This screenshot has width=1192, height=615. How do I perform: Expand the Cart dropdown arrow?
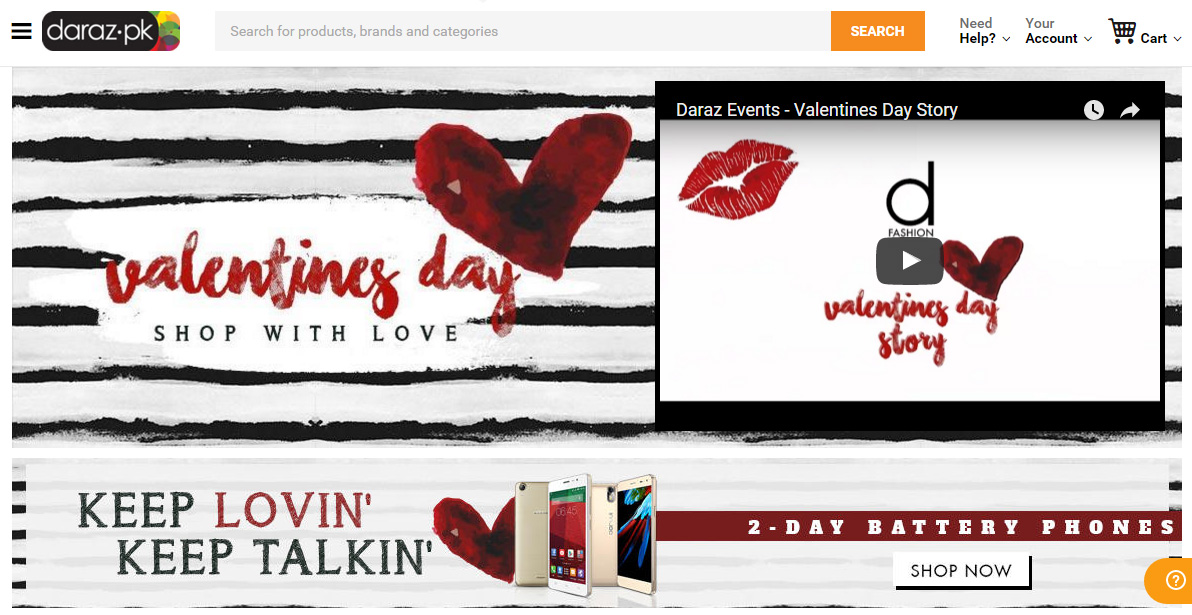click(1178, 39)
